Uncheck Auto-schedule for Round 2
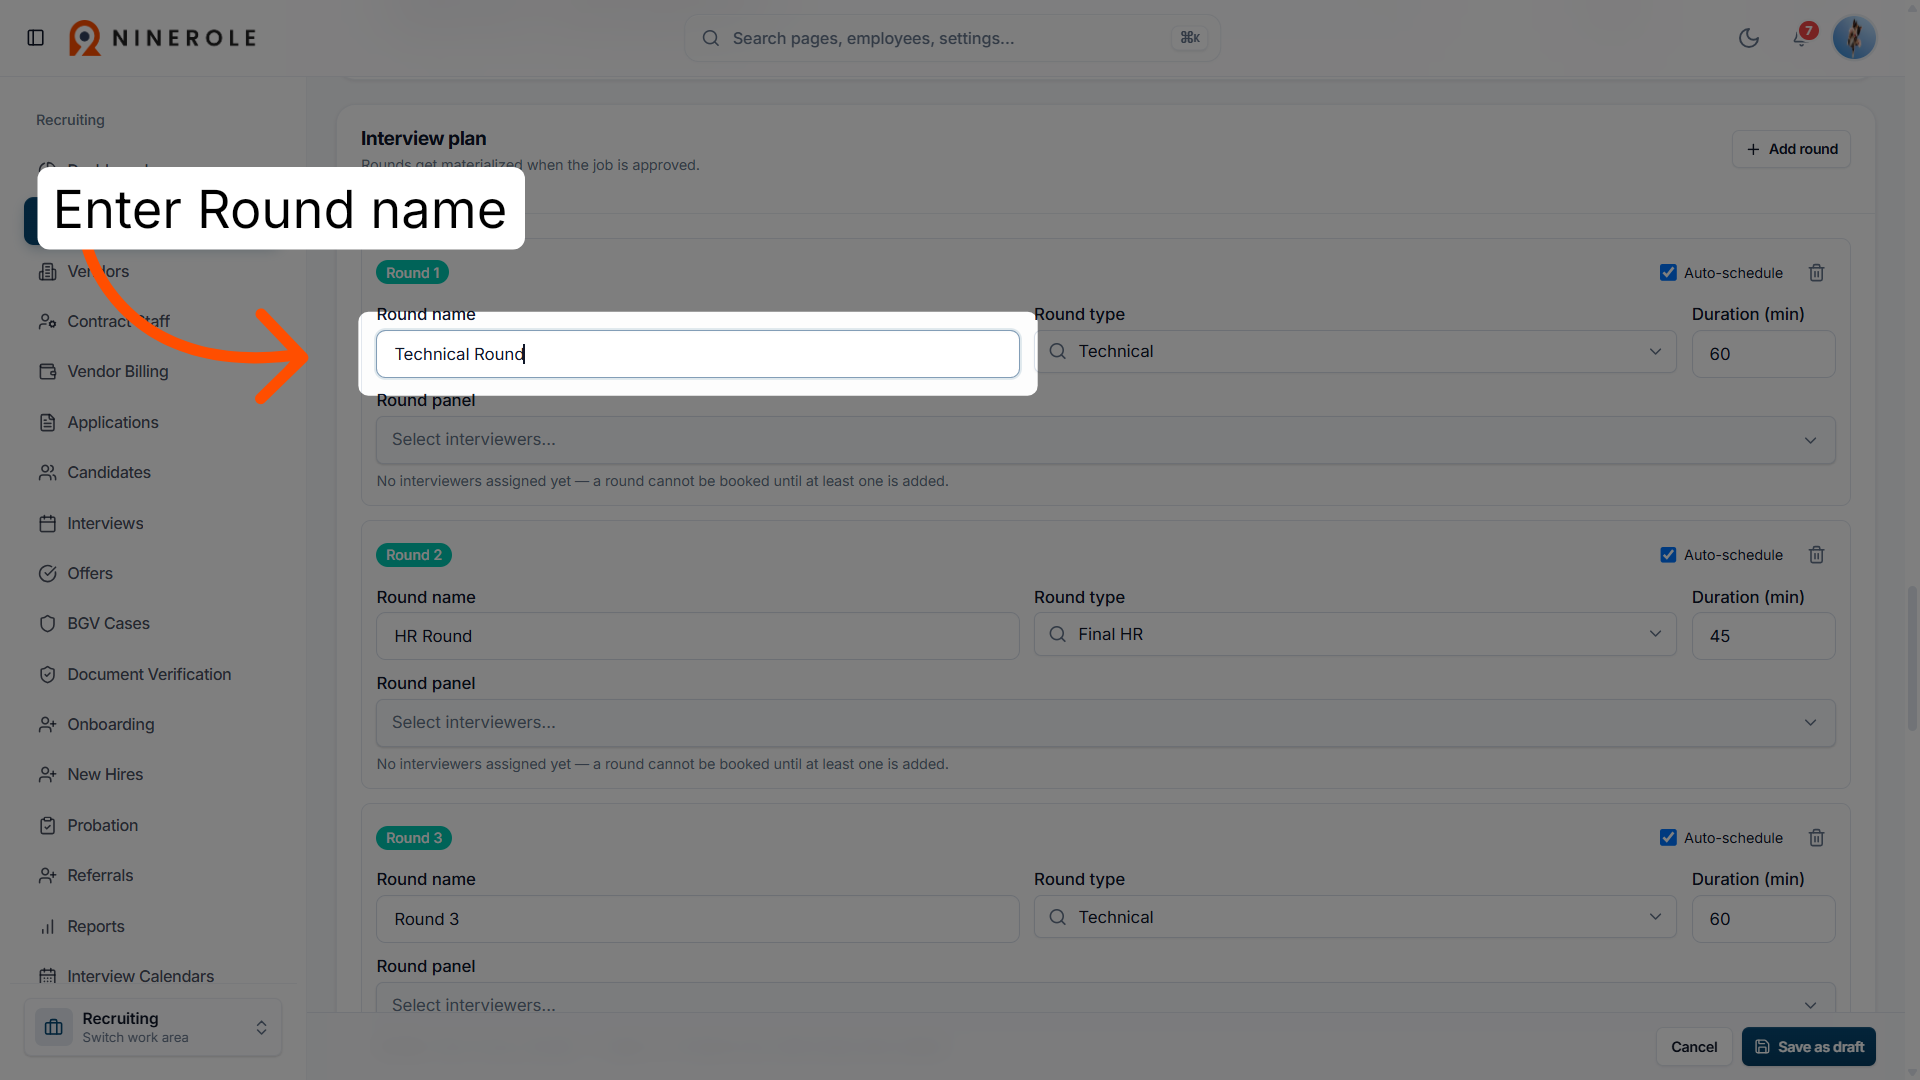Viewport: 1920px width, 1080px height. 1668,555
